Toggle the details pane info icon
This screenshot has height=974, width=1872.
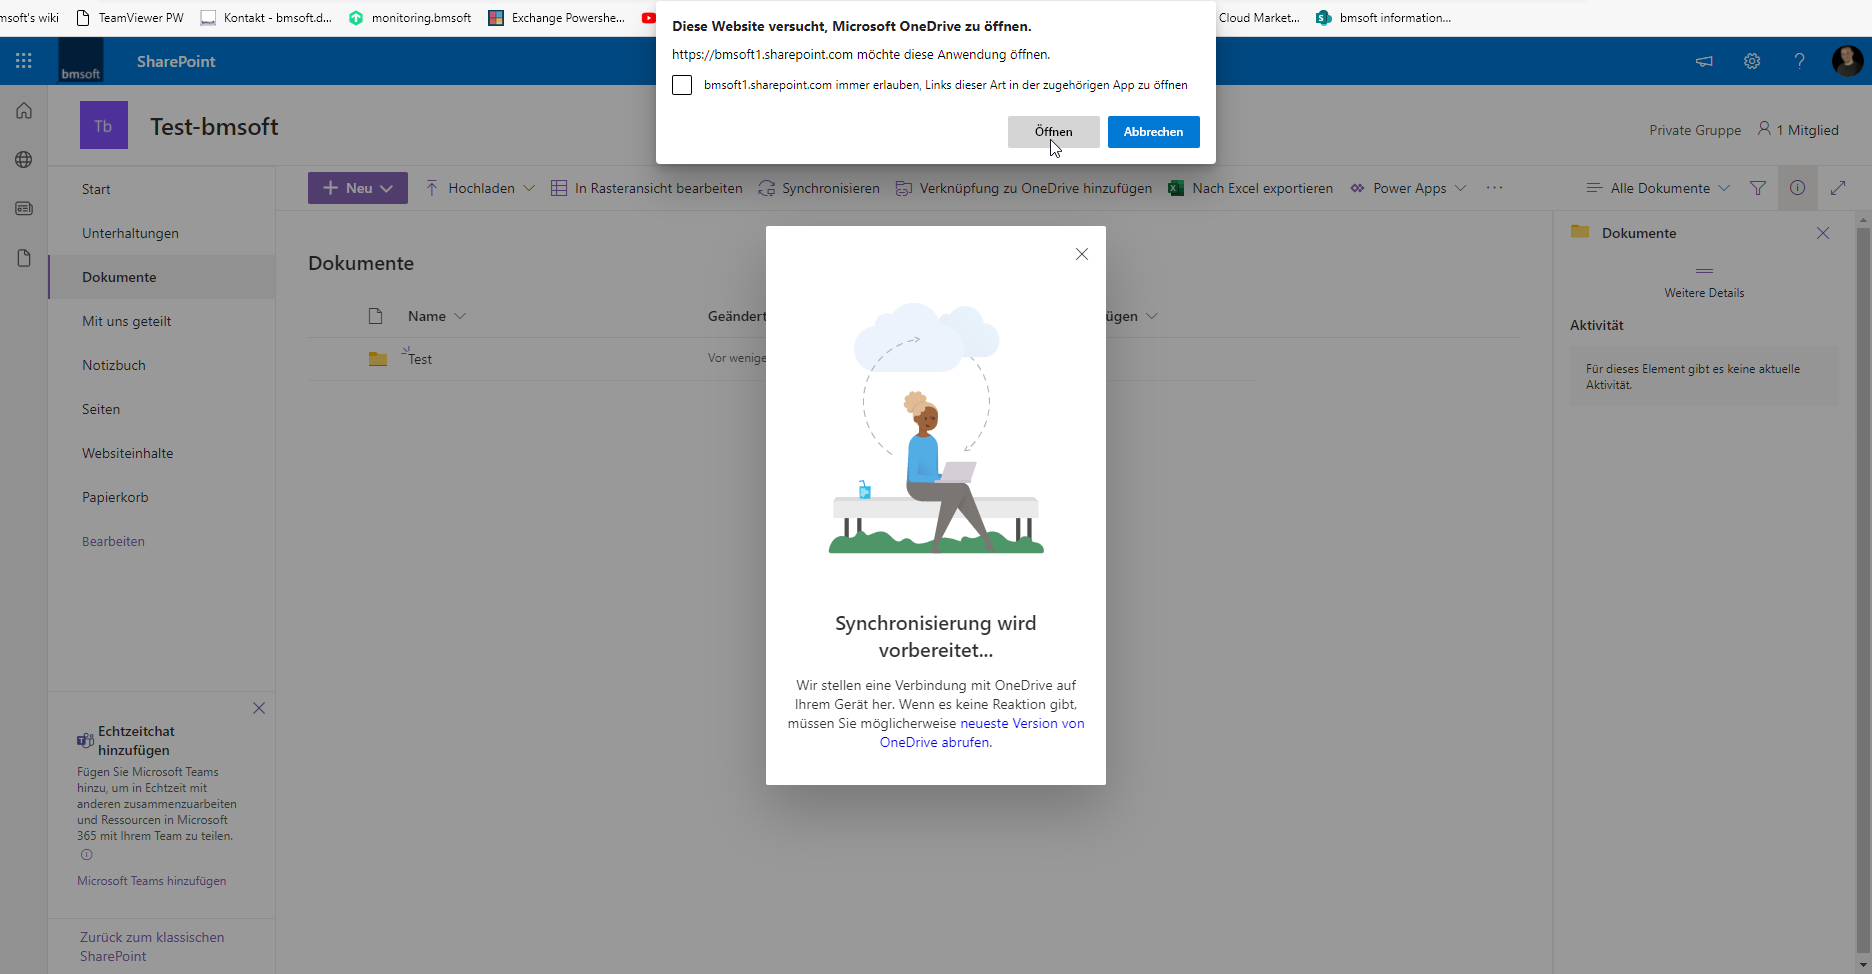pyautogui.click(x=1797, y=188)
